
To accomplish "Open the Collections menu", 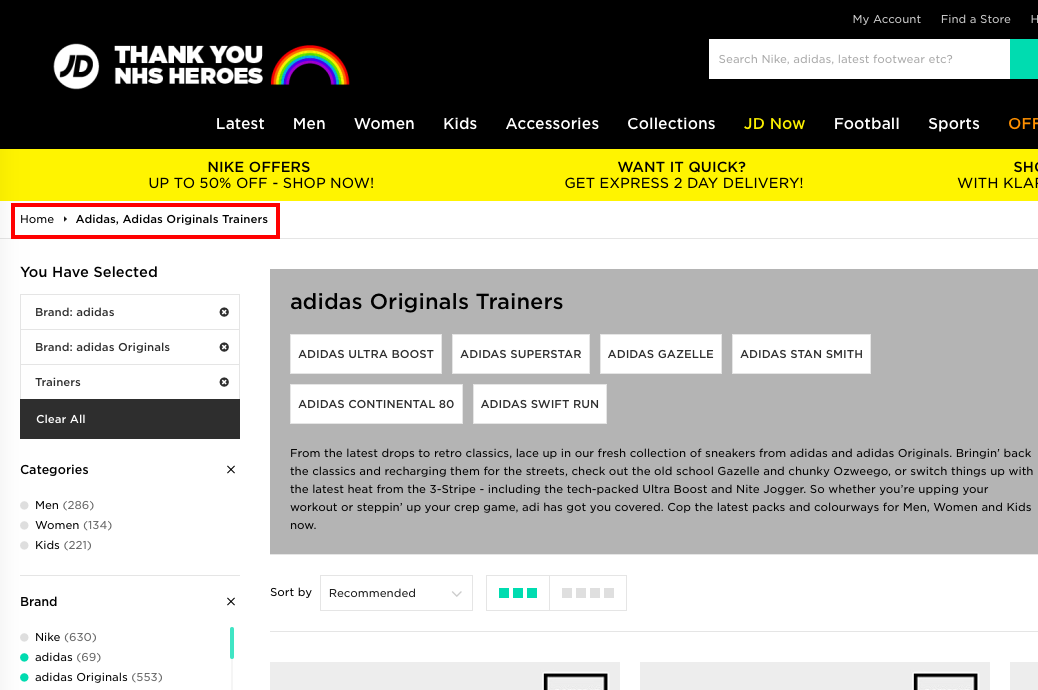I will tap(671, 124).
